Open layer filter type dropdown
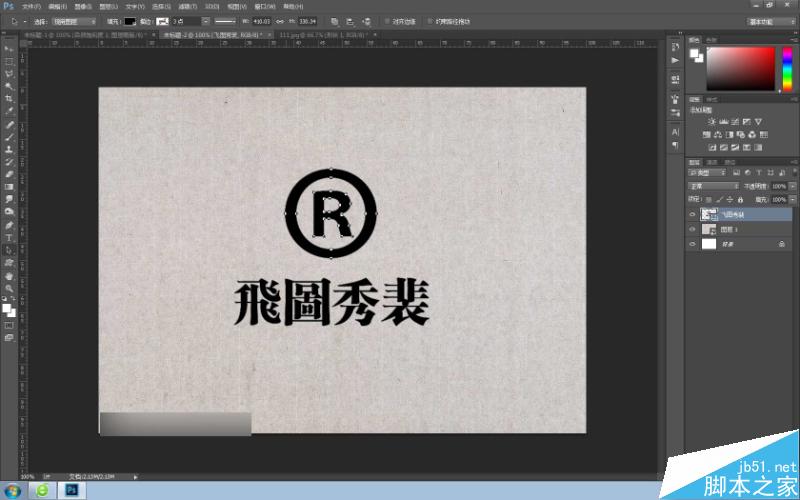The width and height of the screenshot is (800, 500). (707, 173)
